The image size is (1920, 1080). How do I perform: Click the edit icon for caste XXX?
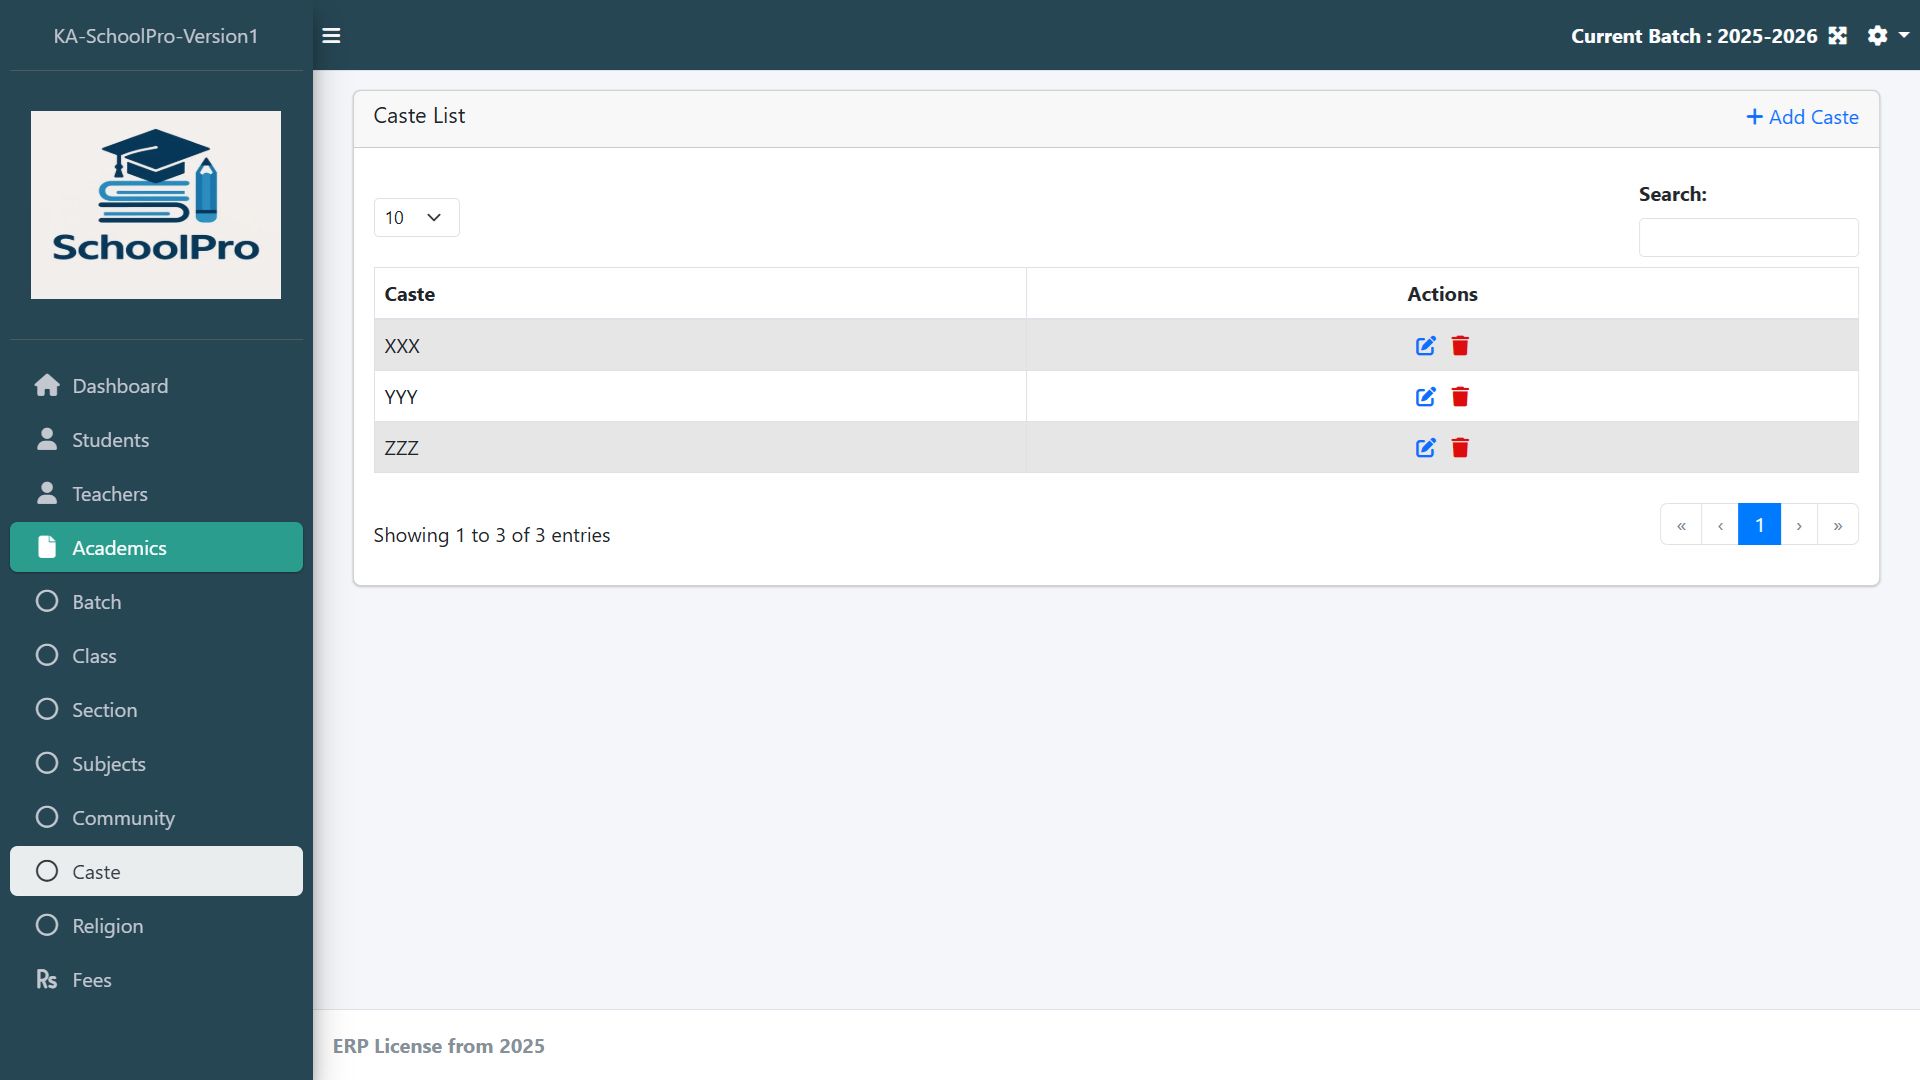1425,346
